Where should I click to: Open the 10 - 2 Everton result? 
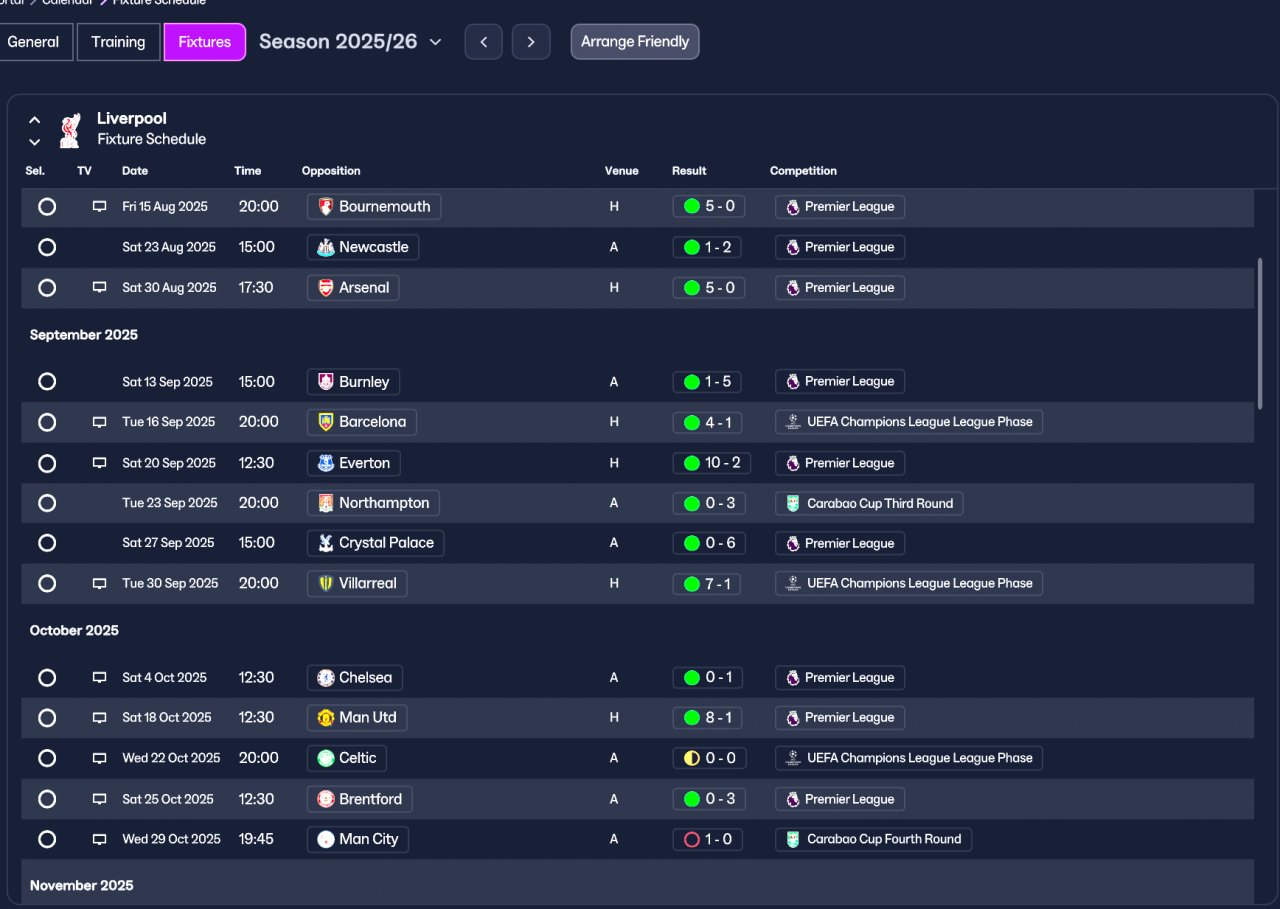pyautogui.click(x=712, y=463)
